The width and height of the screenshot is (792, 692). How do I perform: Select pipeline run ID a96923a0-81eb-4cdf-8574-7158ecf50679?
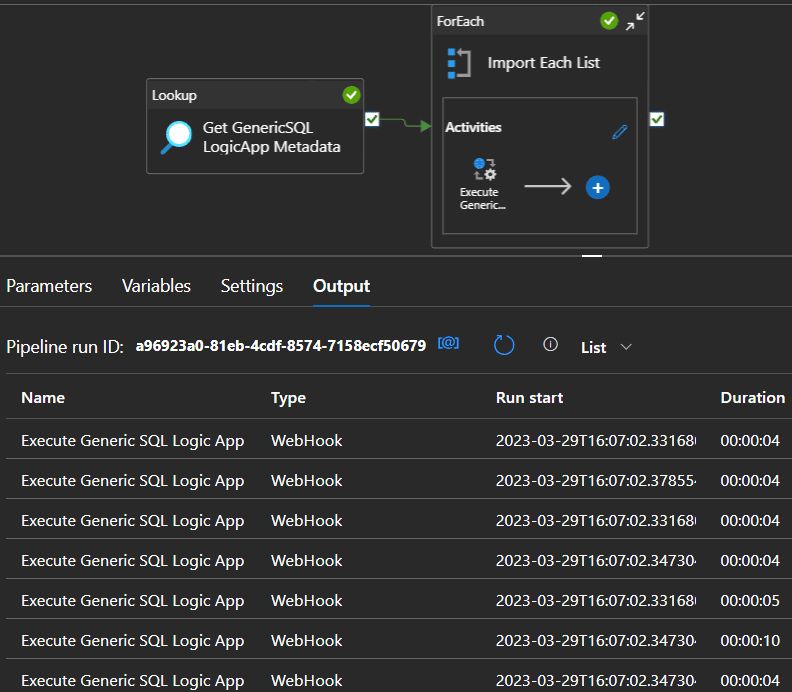click(281, 345)
